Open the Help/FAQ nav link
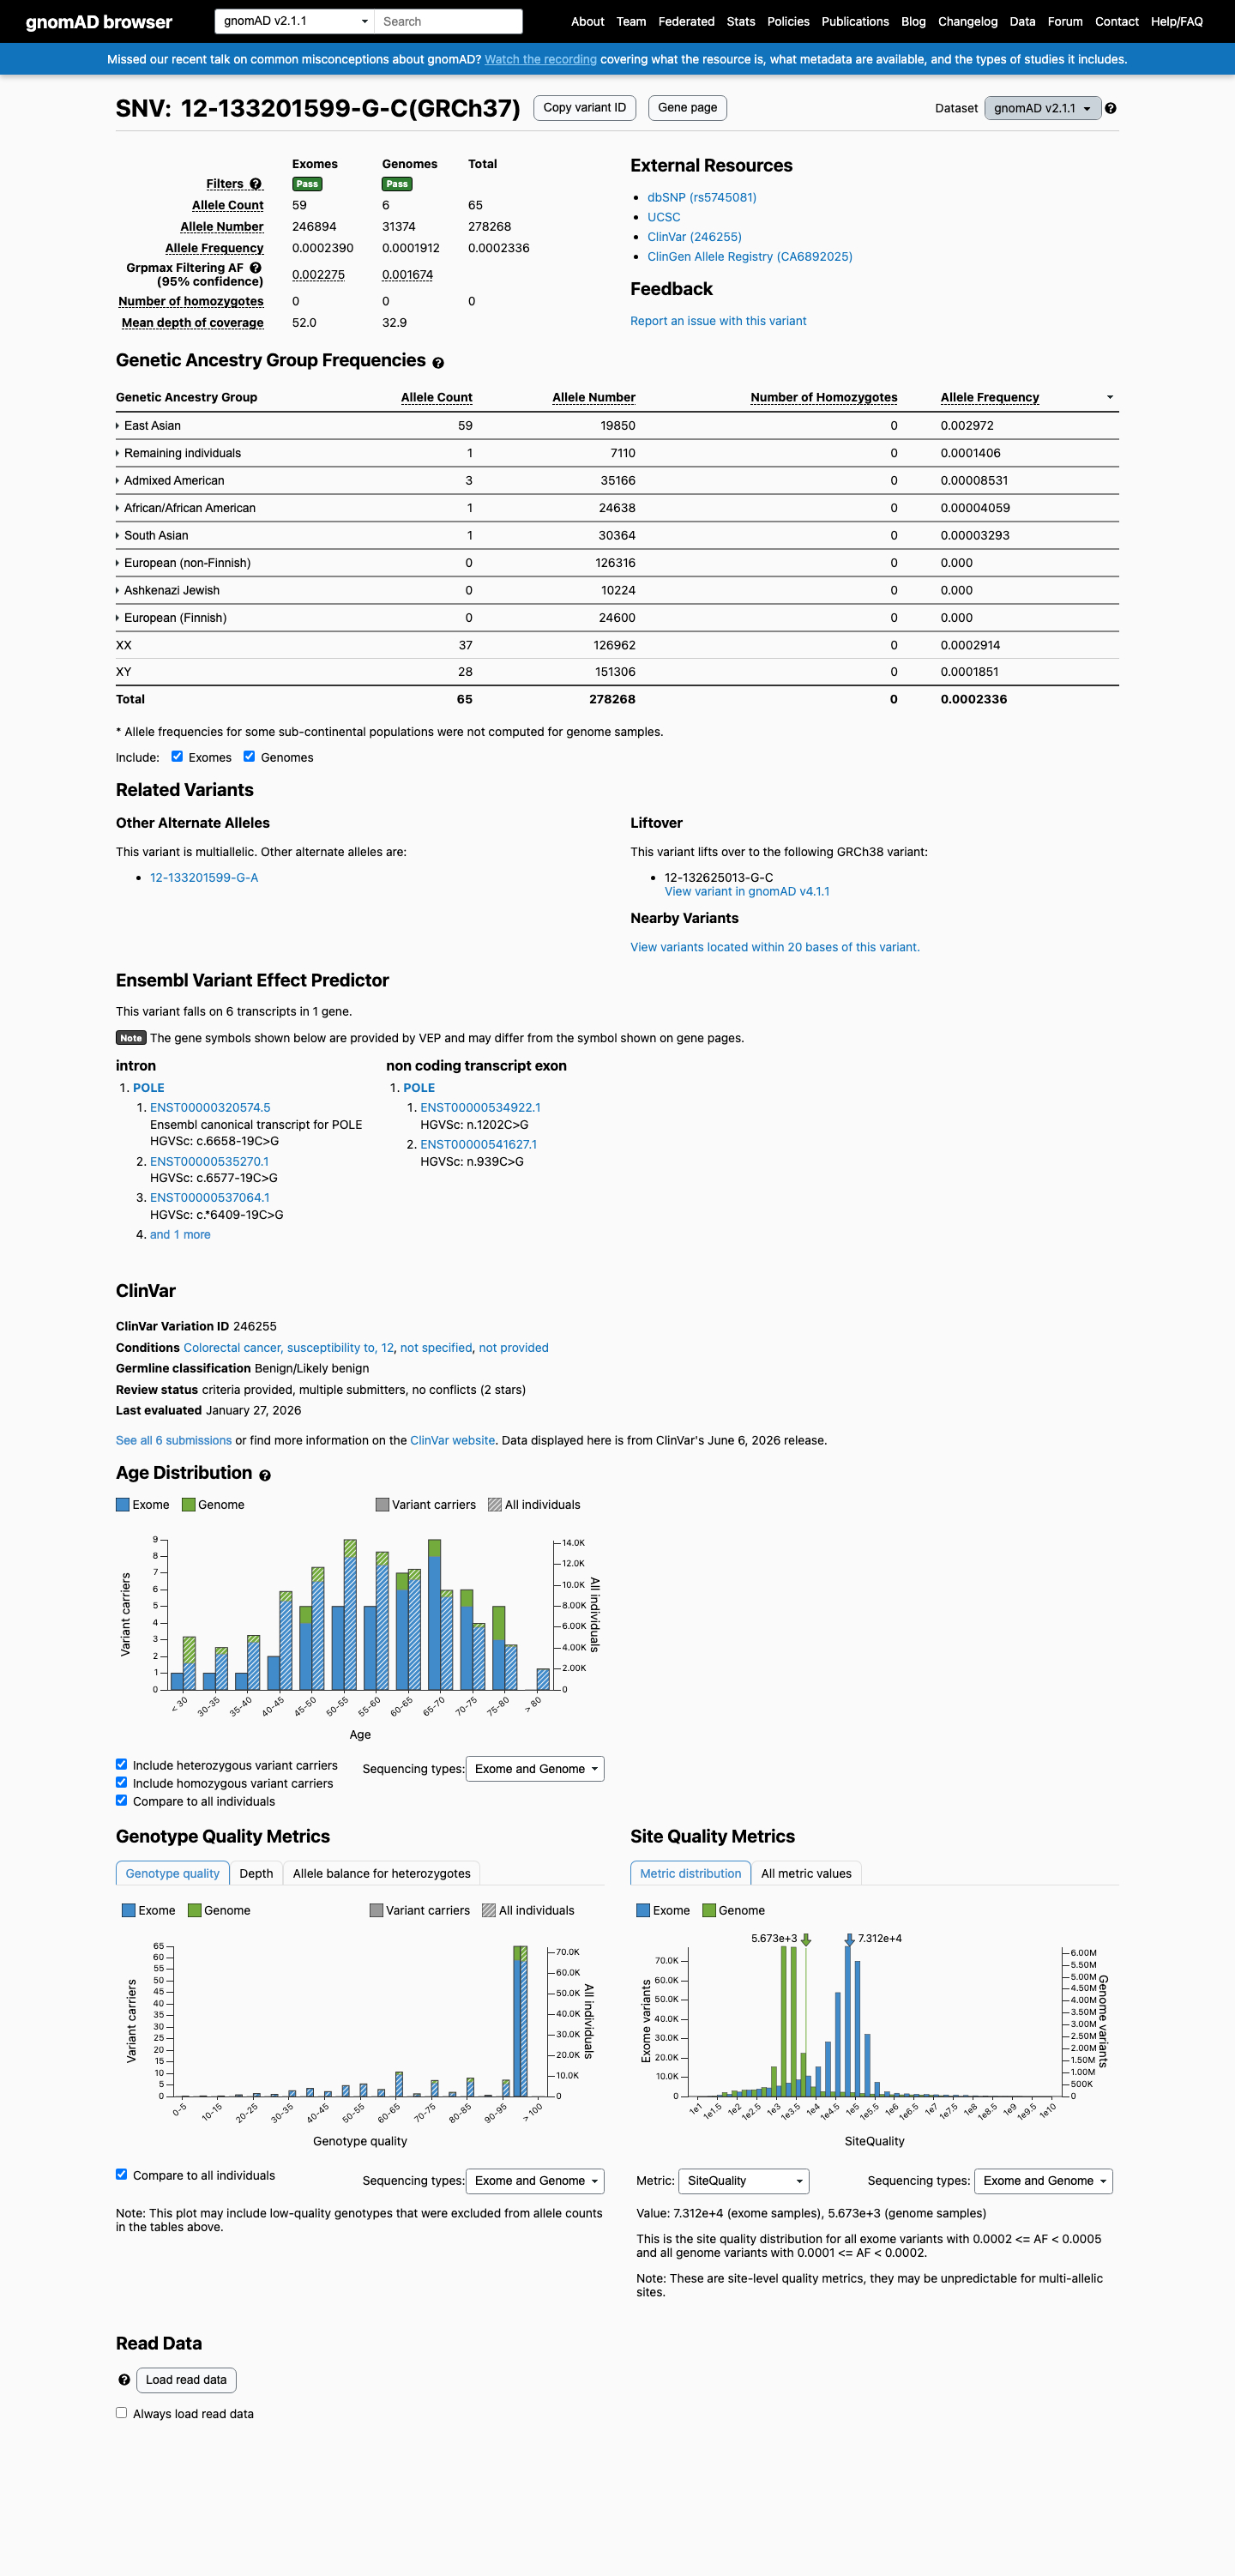This screenshot has height=2576, width=1235. click(1177, 21)
